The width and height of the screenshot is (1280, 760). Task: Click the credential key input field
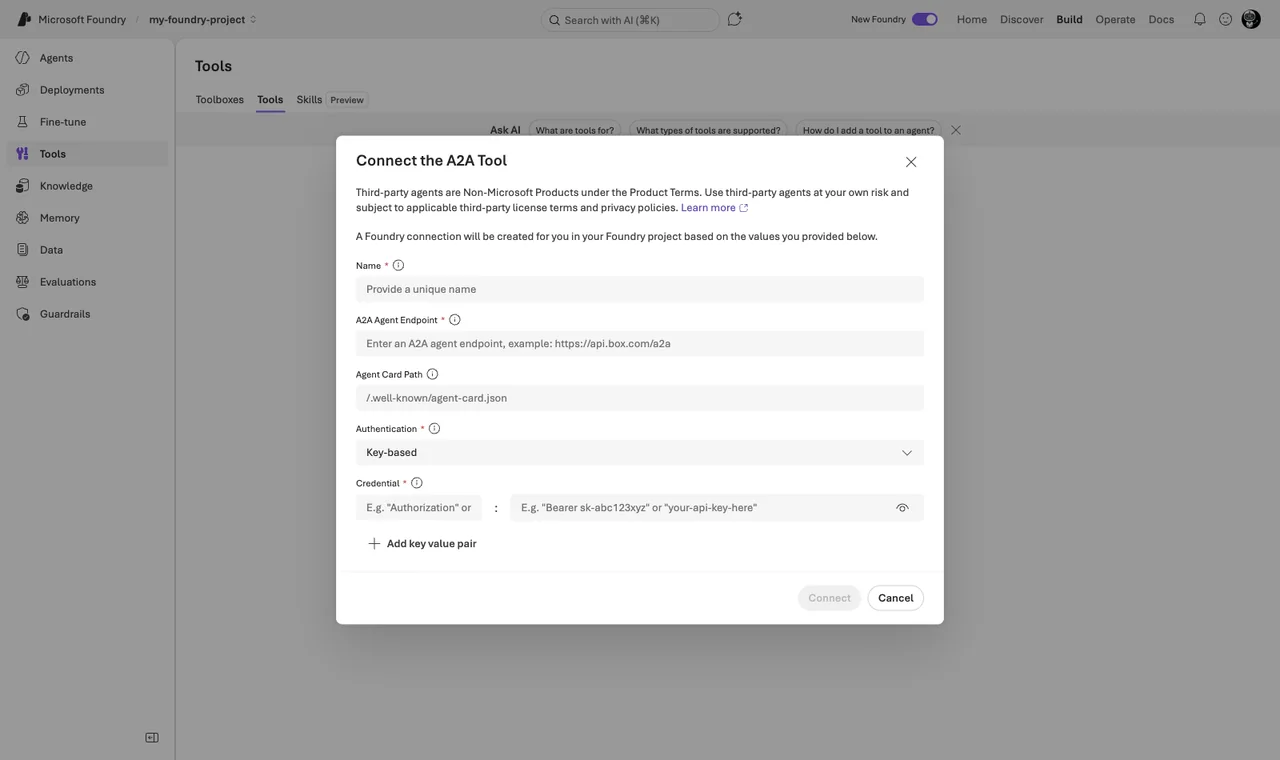tap(419, 508)
